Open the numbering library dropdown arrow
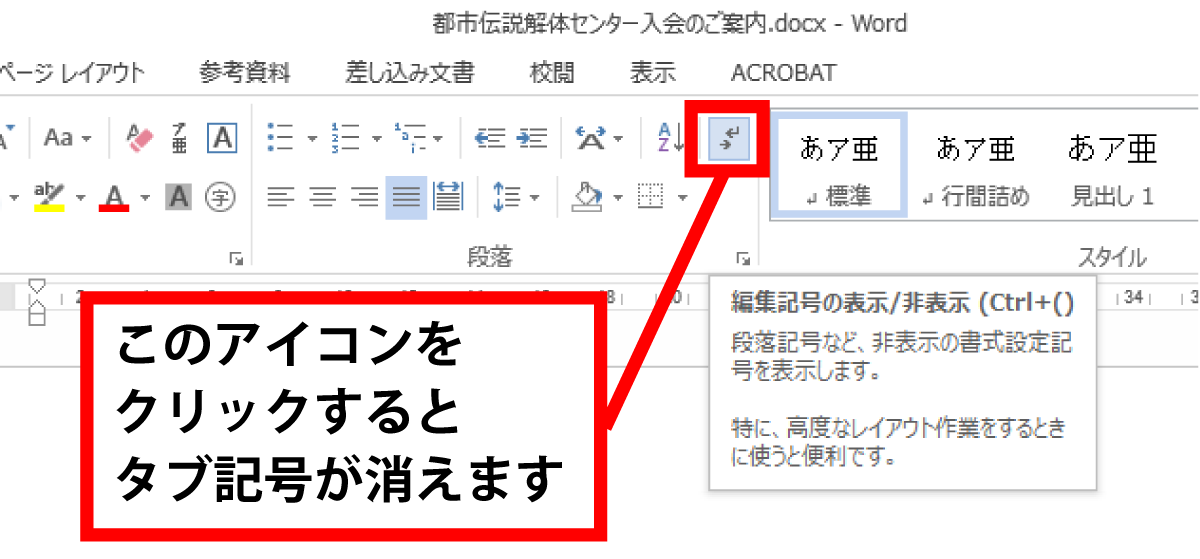Image resolution: width=1200 pixels, height=559 pixels. point(376,139)
